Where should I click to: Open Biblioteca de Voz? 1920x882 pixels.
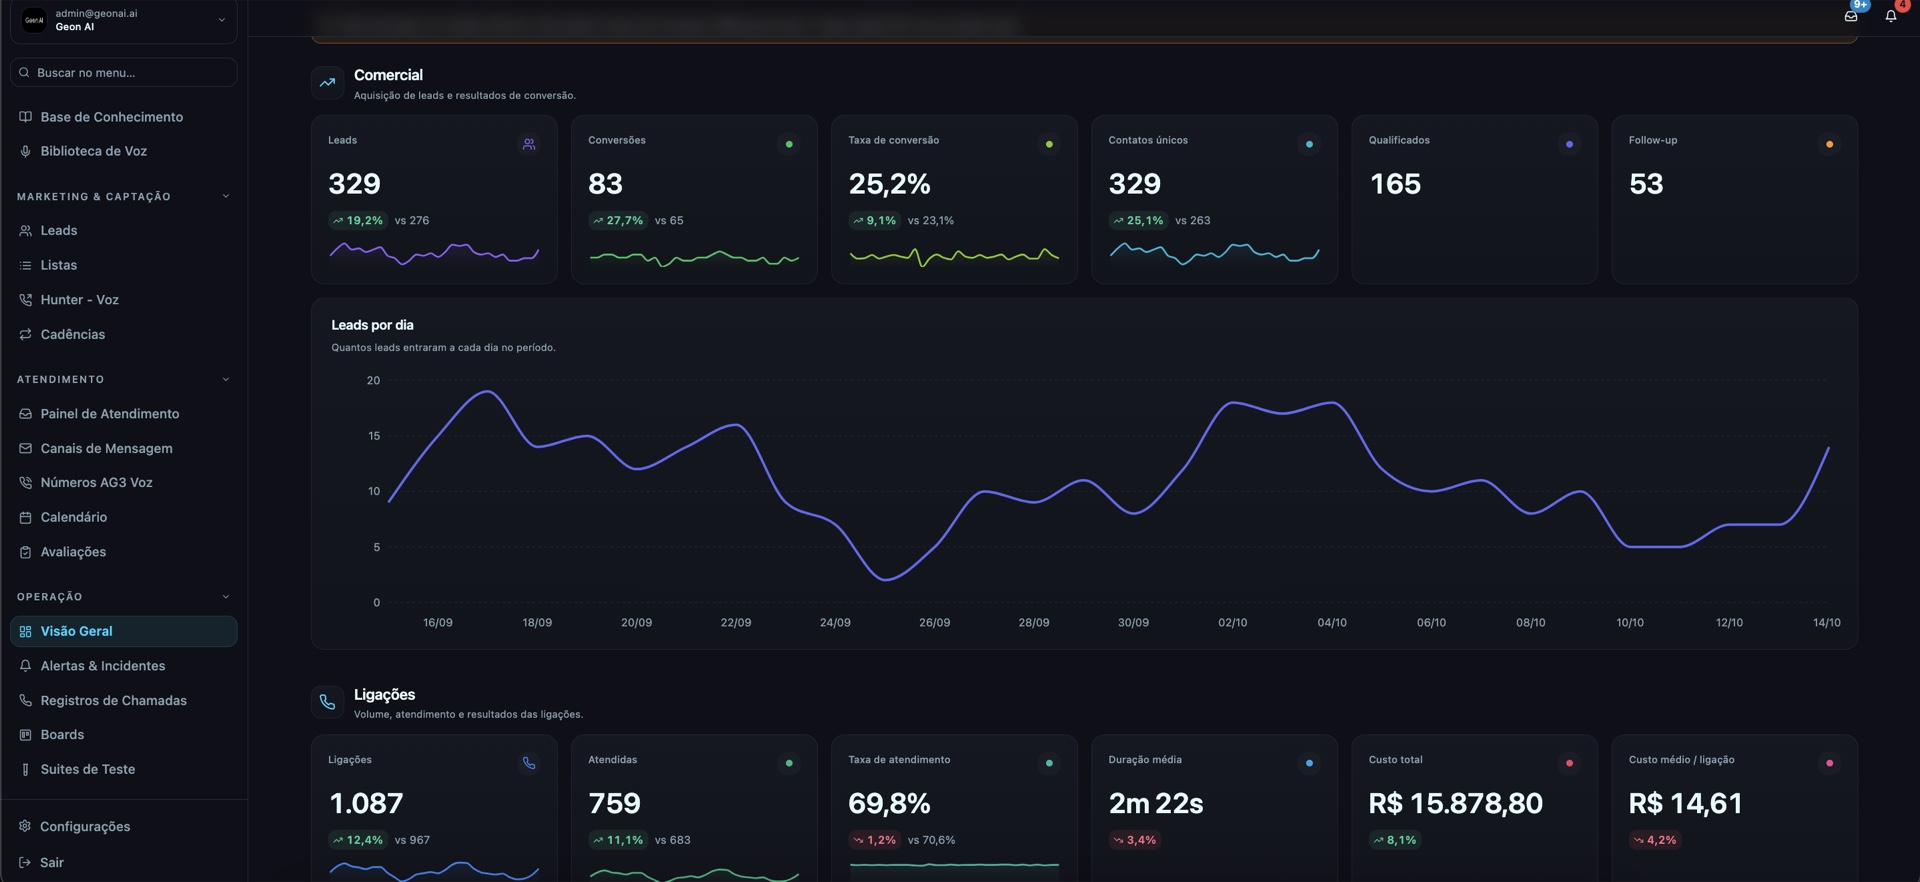click(124, 151)
